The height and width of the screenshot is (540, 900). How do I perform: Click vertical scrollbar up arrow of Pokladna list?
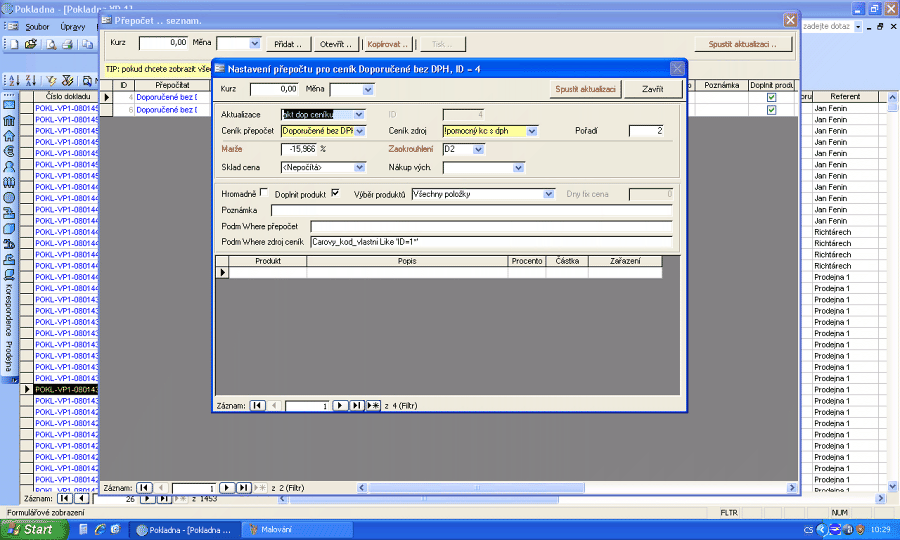pyautogui.click(x=893, y=97)
